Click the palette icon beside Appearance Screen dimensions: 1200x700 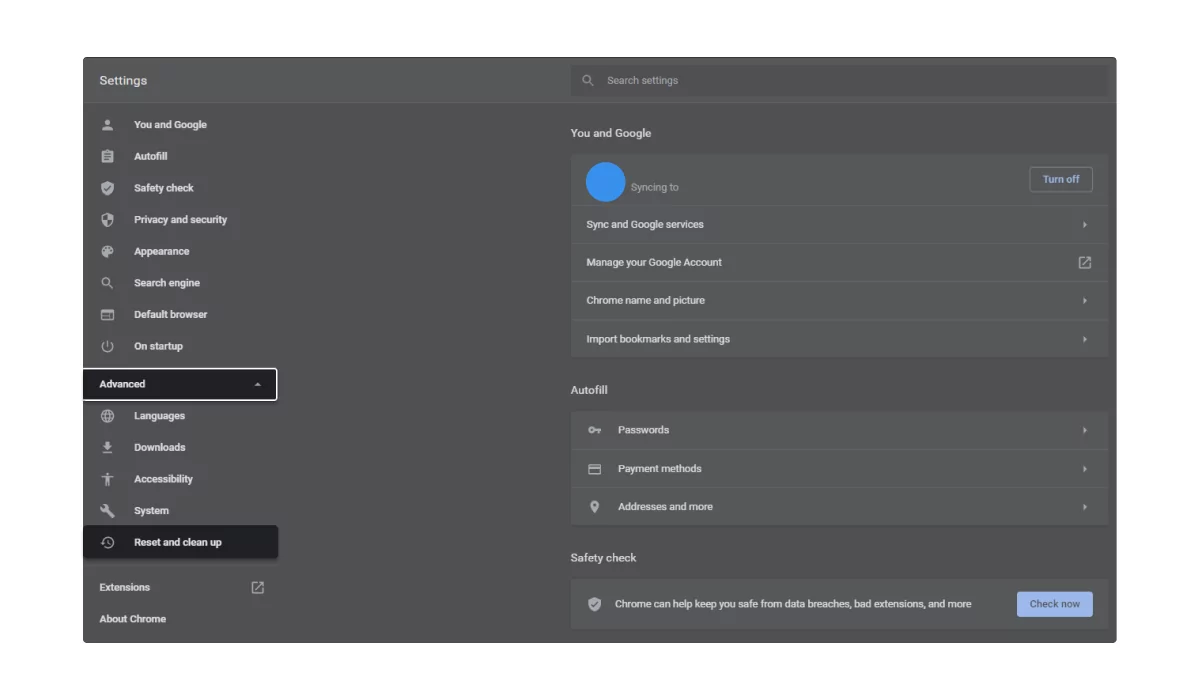point(107,252)
